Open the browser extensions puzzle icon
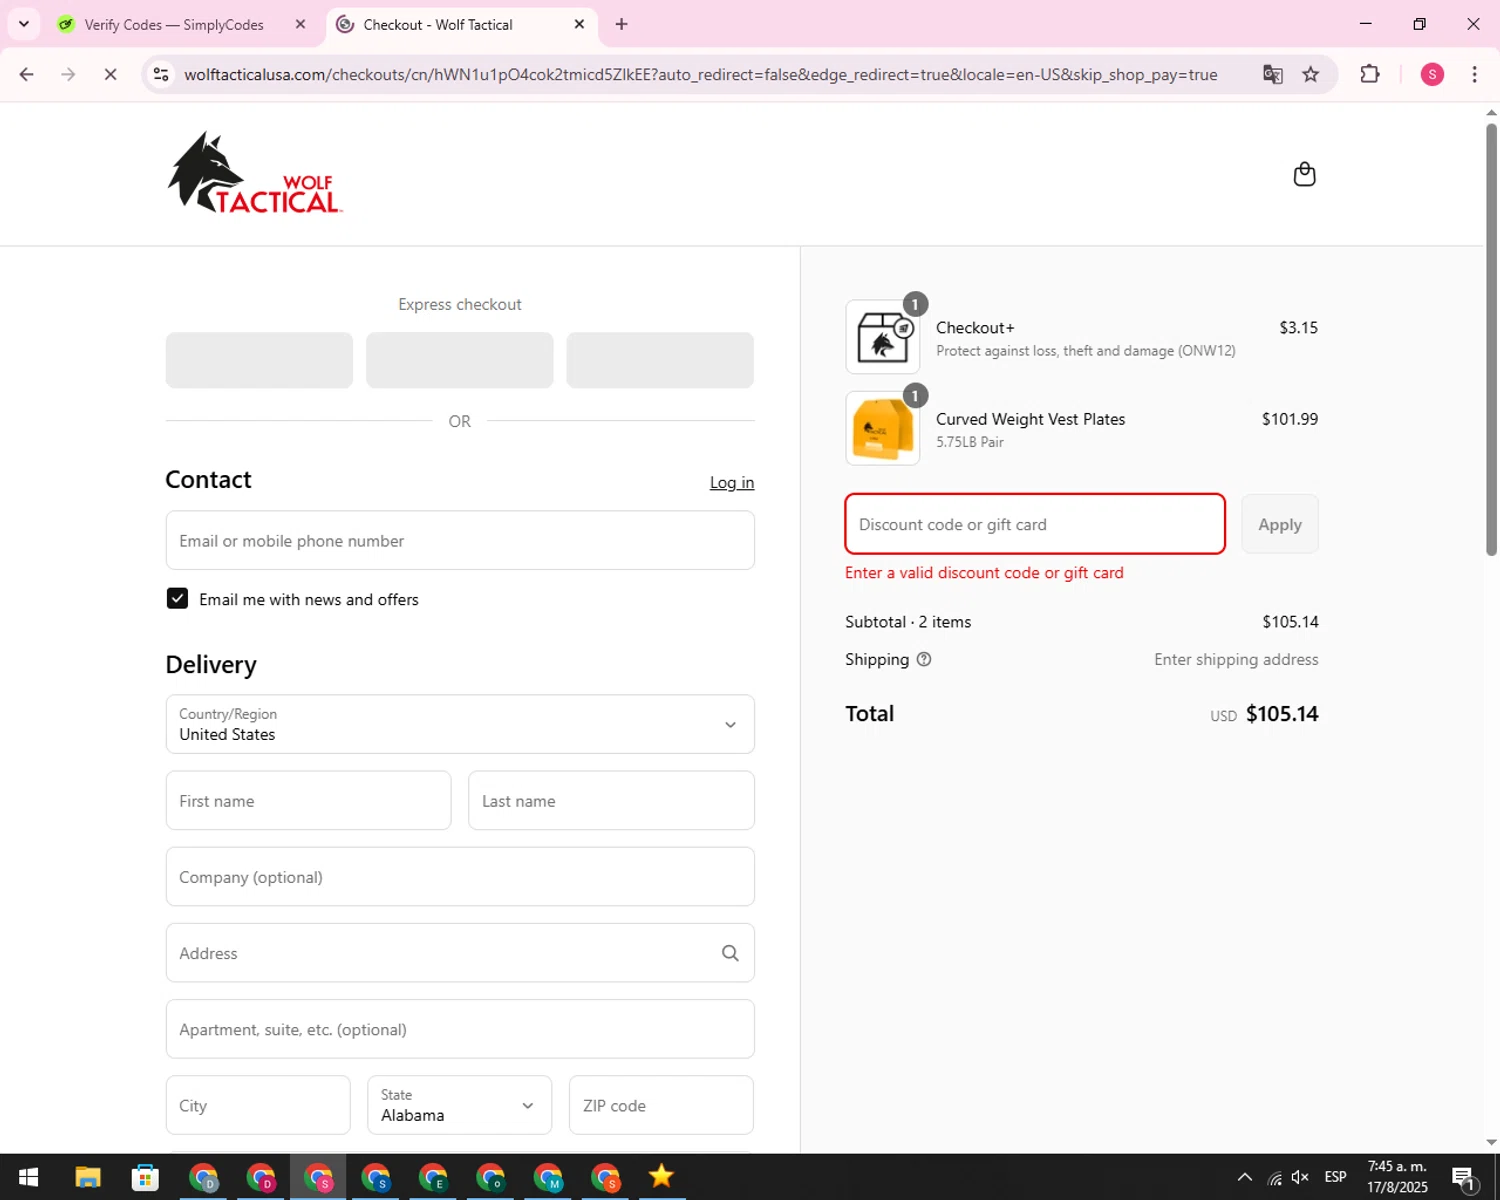Image resolution: width=1500 pixels, height=1200 pixels. 1370,74
